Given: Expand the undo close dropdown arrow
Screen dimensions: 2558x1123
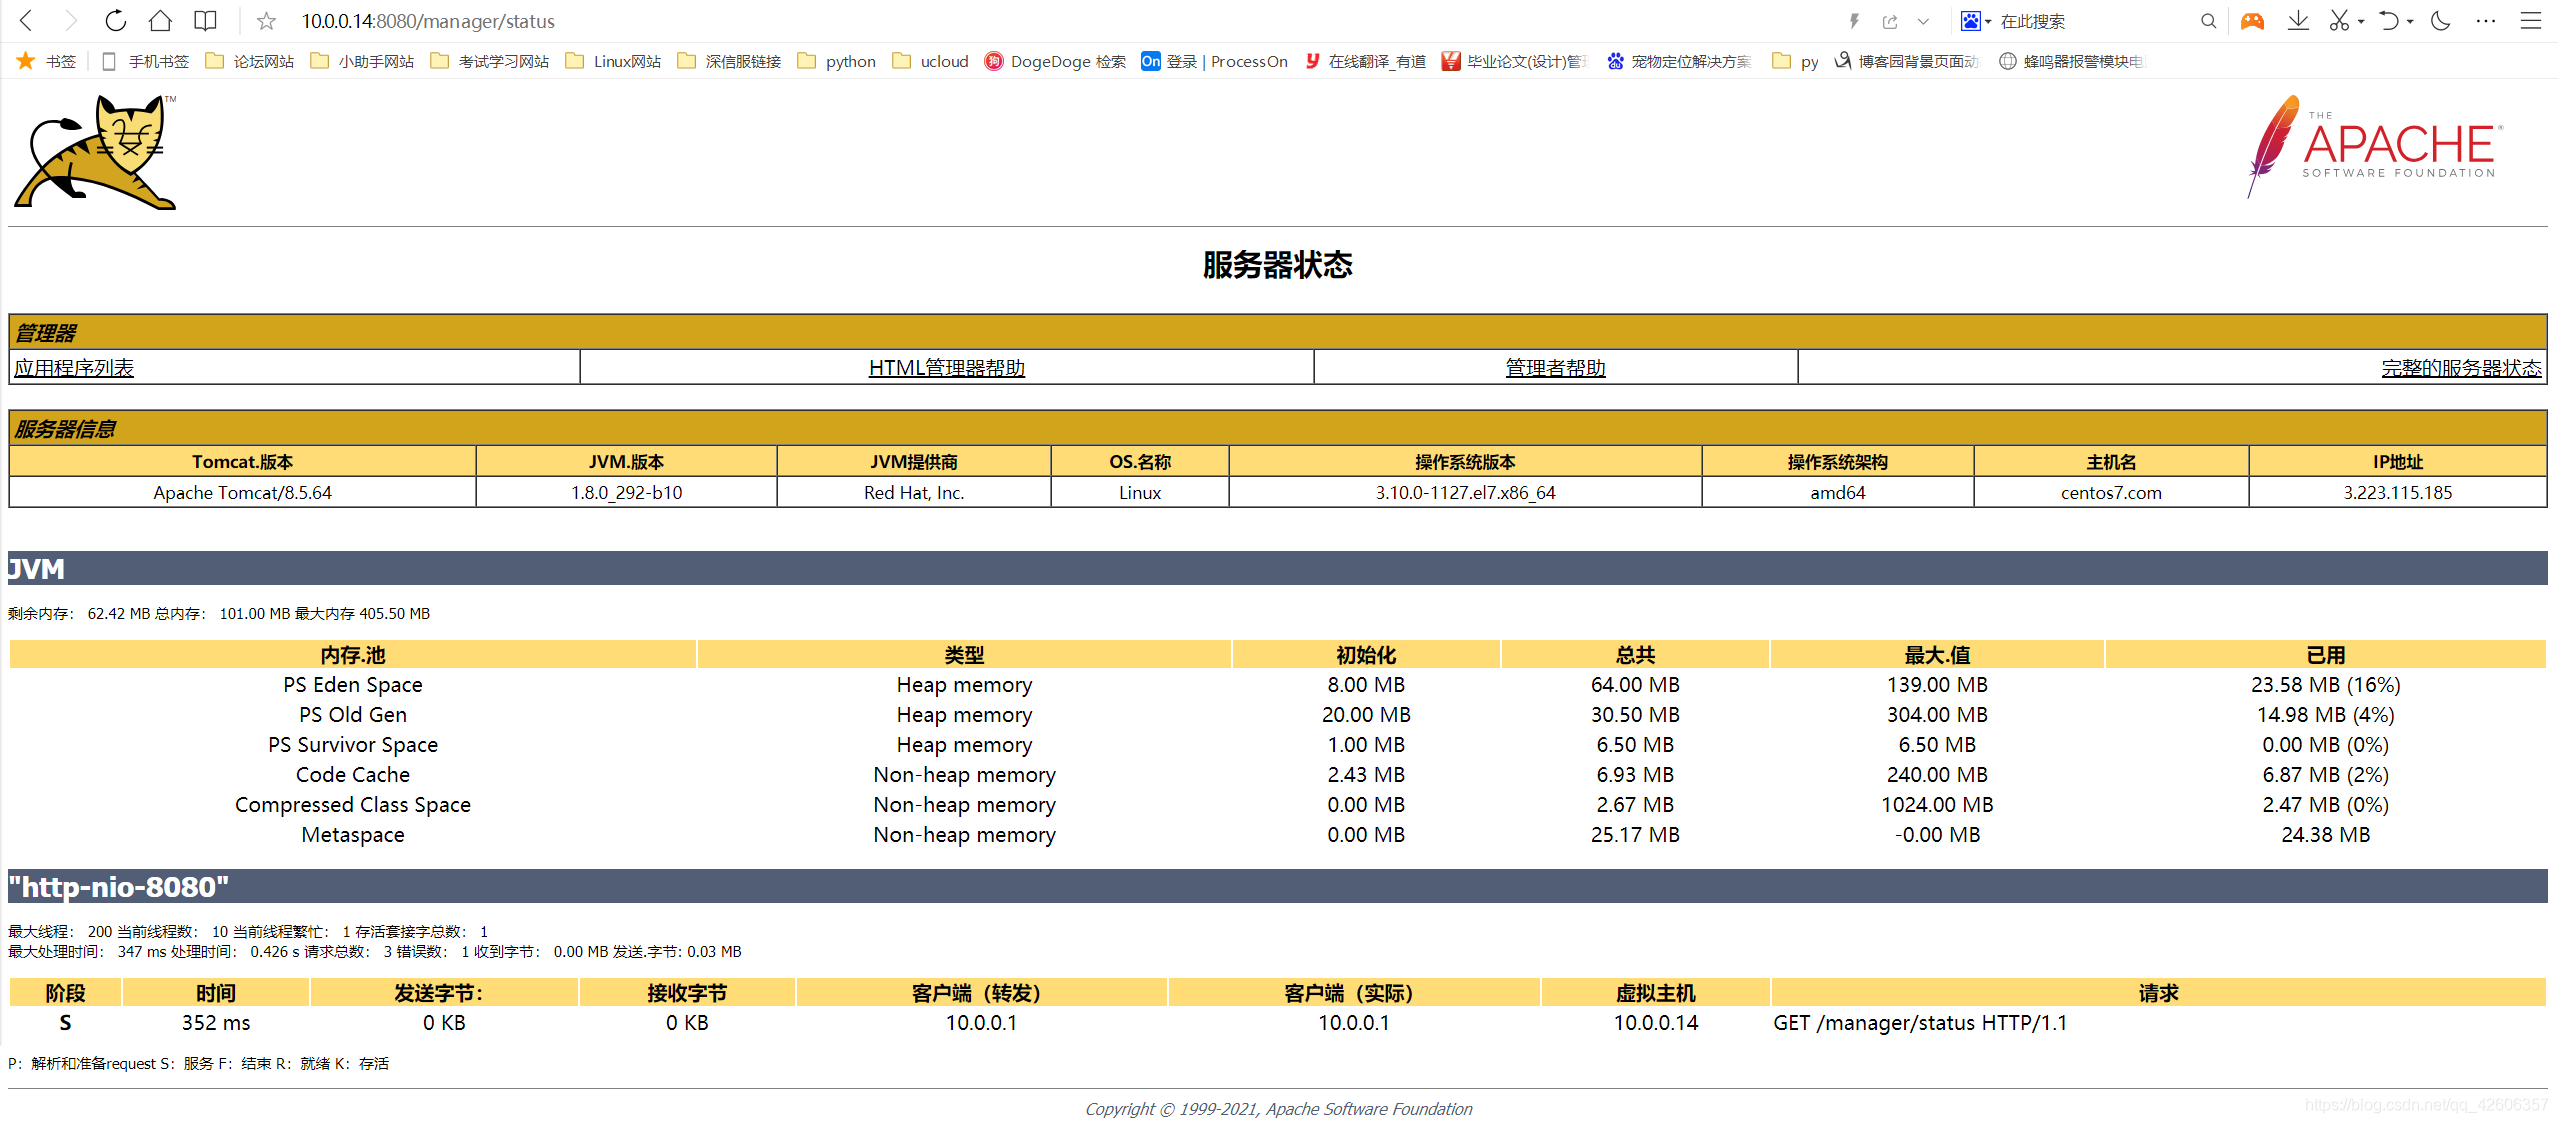Looking at the screenshot, I should (2410, 21).
